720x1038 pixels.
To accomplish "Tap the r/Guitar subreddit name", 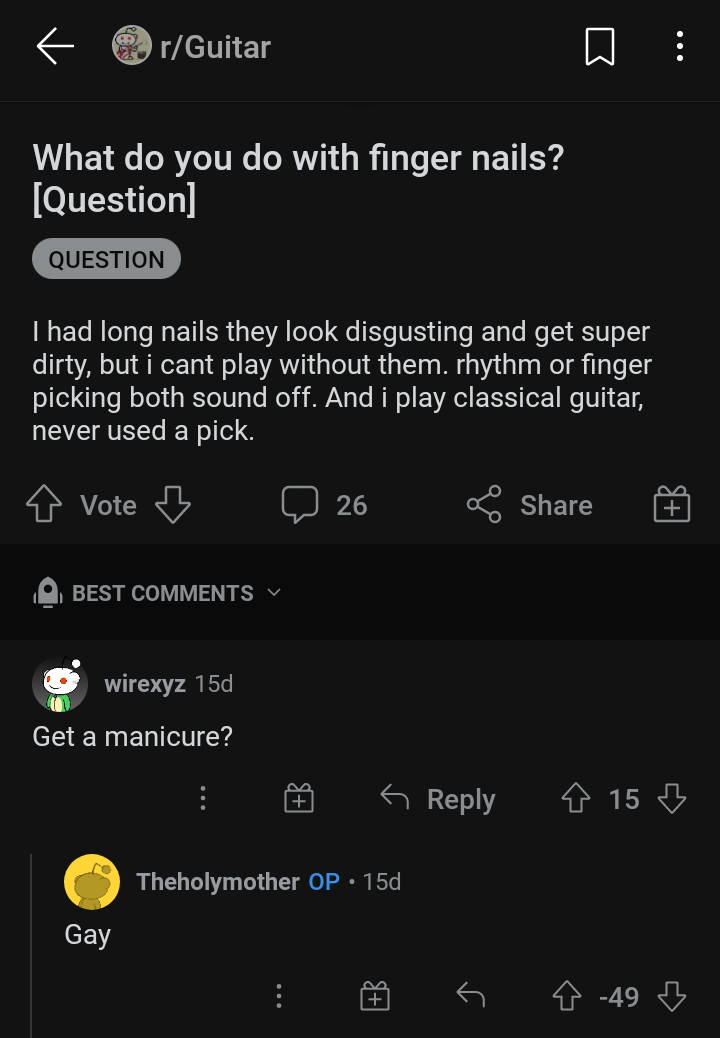I will 215,47.
